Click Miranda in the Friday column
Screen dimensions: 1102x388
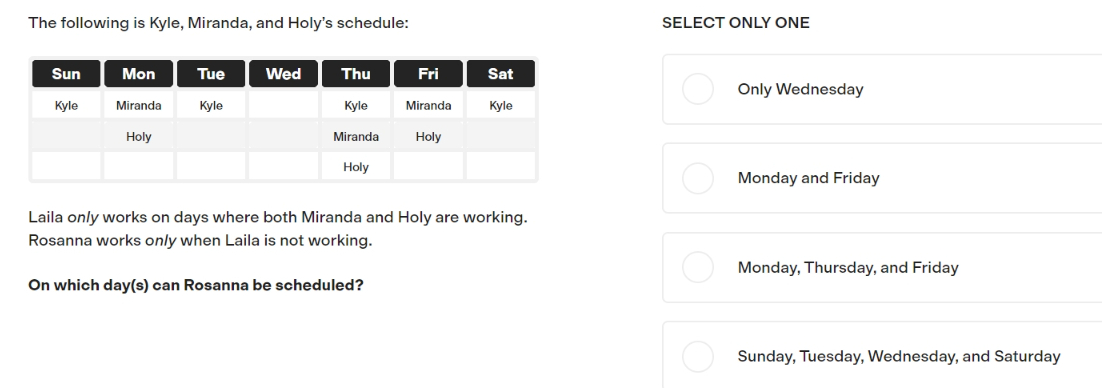[428, 105]
